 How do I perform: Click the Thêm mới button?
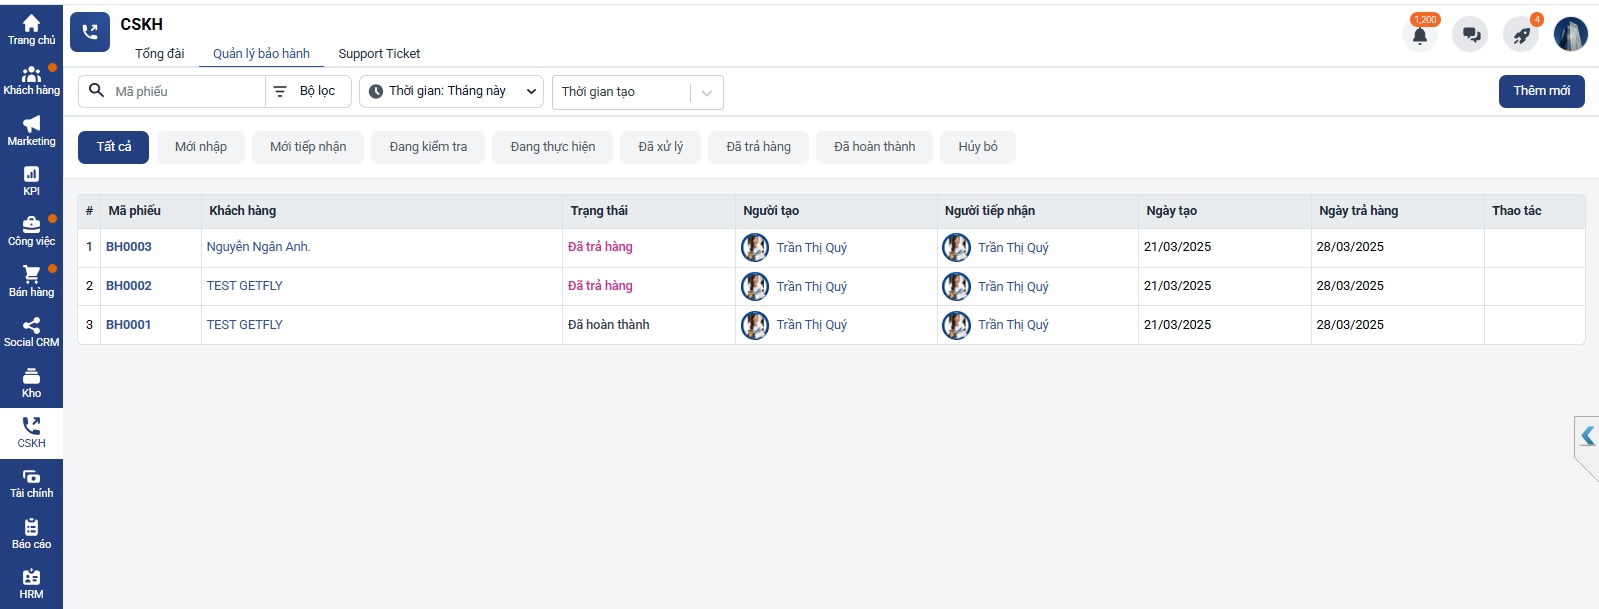pyautogui.click(x=1541, y=91)
